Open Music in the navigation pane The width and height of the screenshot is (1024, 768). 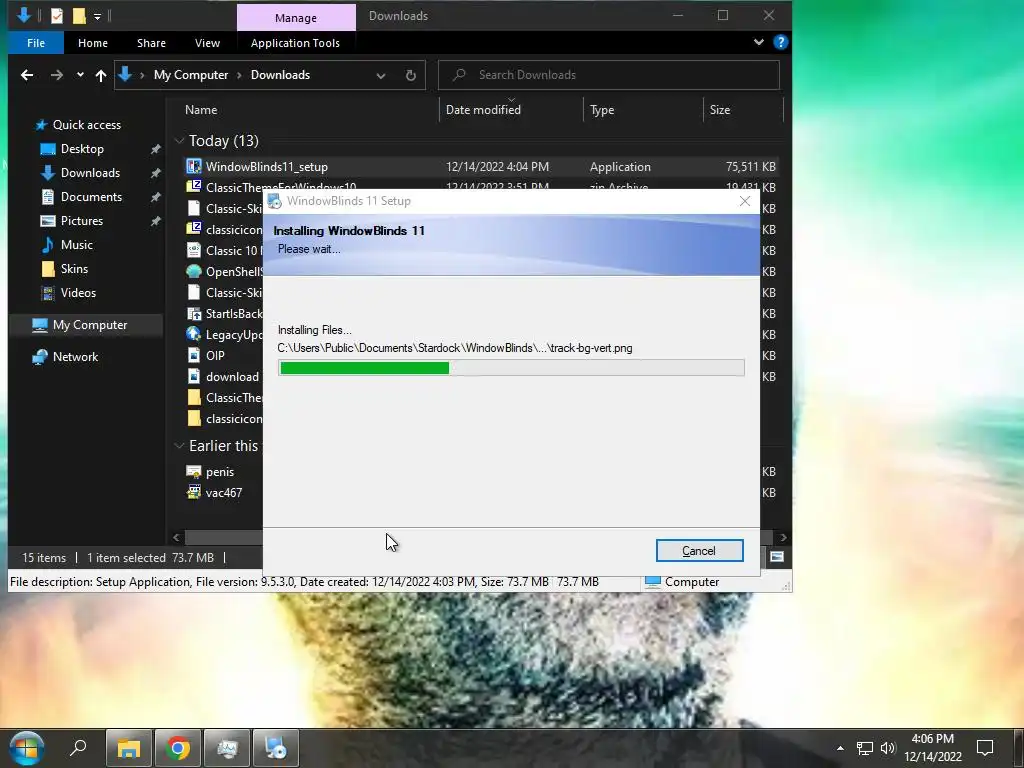(x=76, y=245)
